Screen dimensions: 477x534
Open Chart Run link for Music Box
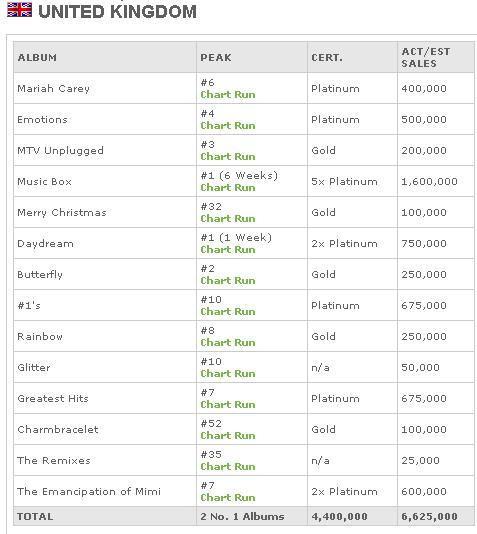point(228,187)
